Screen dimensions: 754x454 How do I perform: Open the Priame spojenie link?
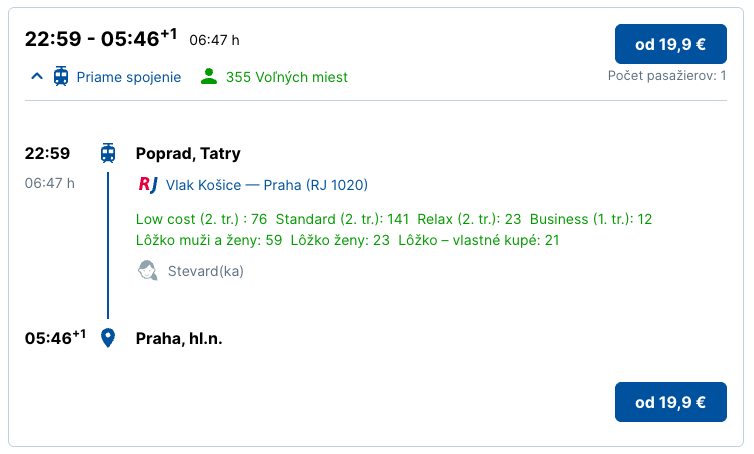[129, 77]
